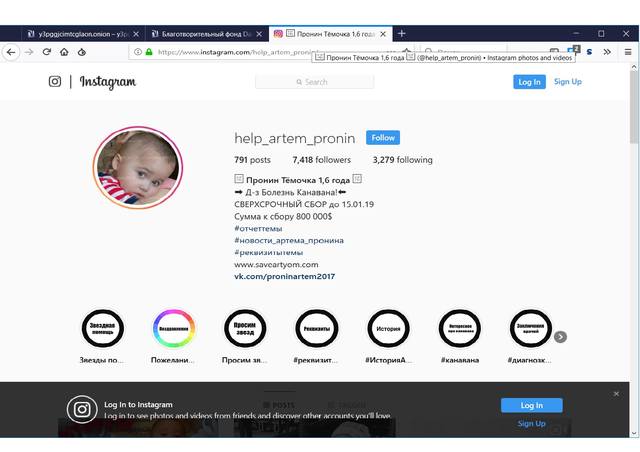640x452 pixels.
Task: Open the #отчеттемы hashtag
Action: point(258,228)
